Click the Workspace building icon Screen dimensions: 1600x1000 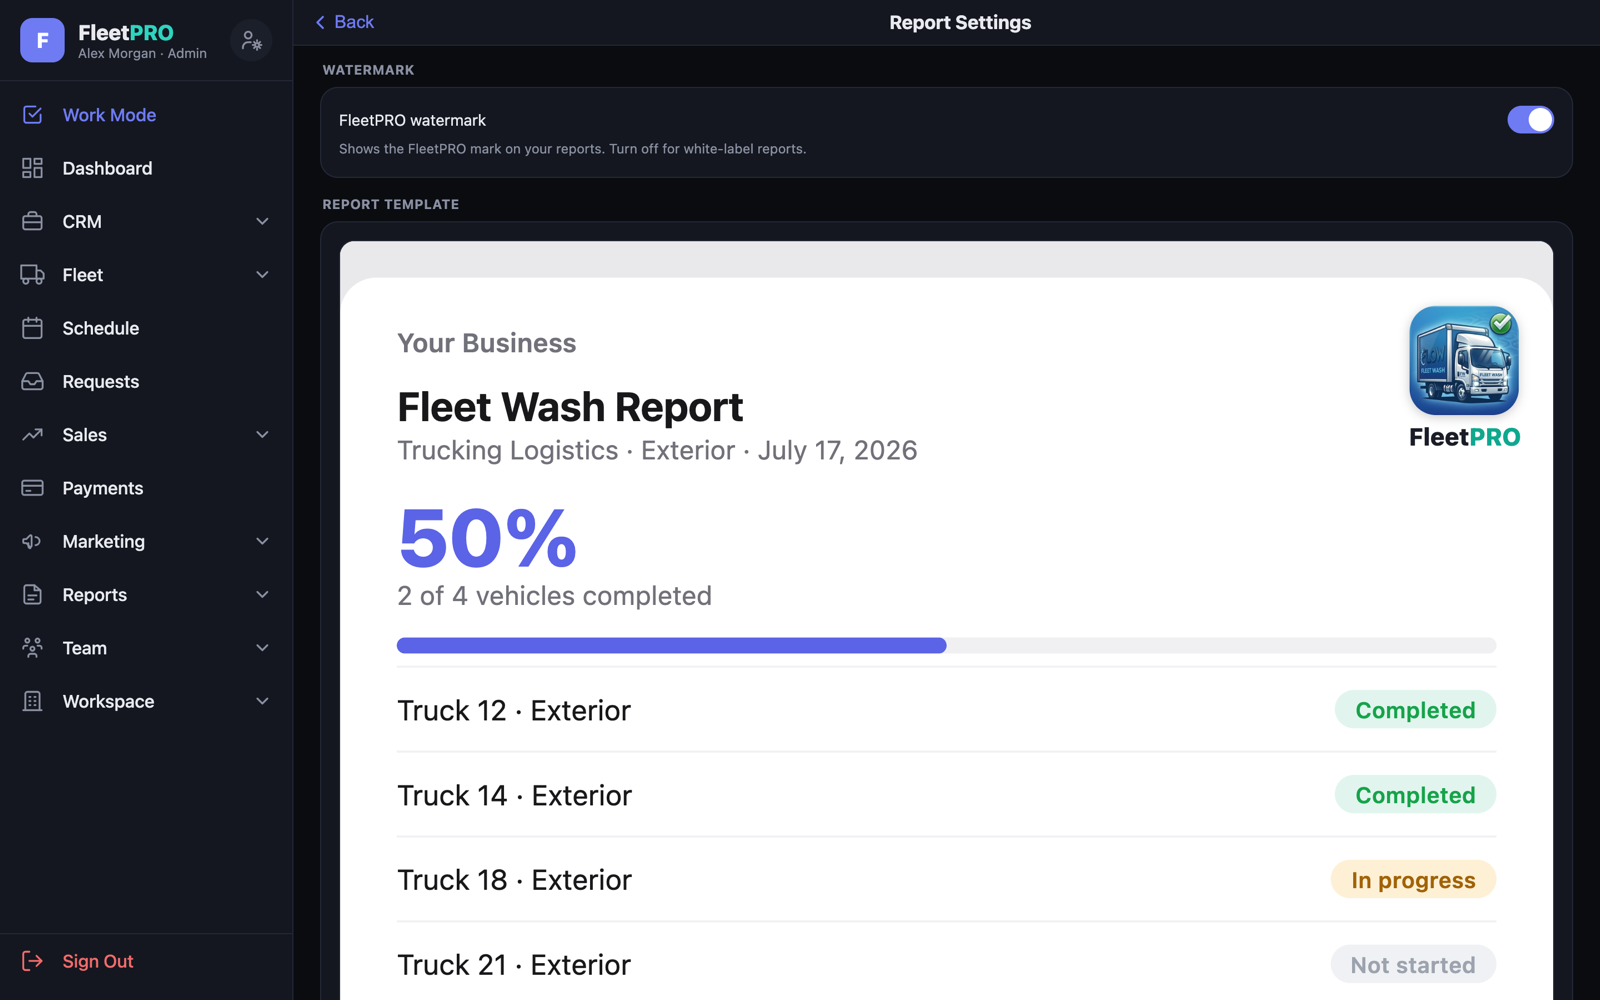click(32, 701)
